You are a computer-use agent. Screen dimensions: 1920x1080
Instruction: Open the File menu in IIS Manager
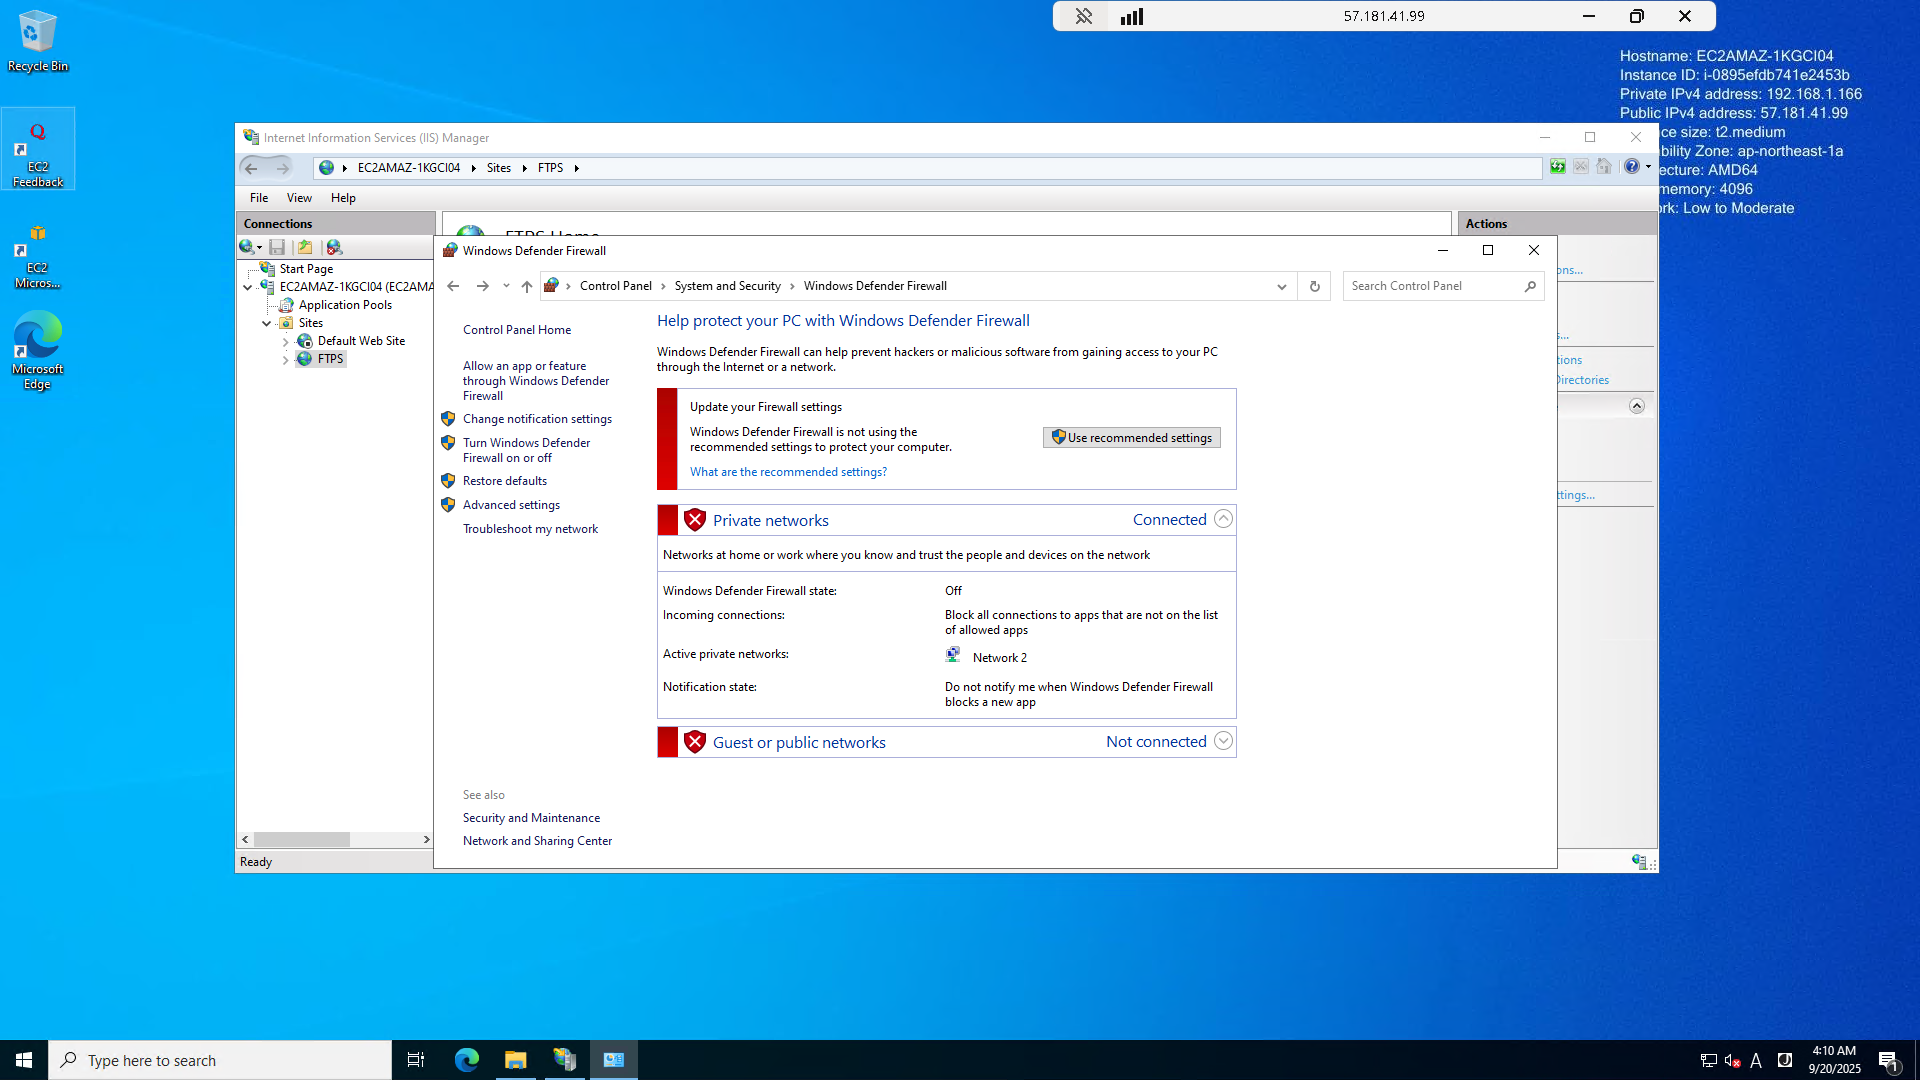point(259,198)
